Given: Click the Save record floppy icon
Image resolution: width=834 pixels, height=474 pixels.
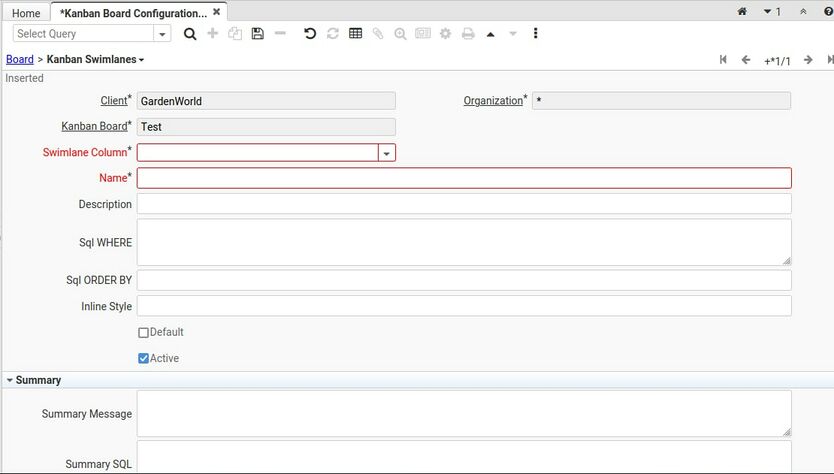Looking at the screenshot, I should click(257, 34).
